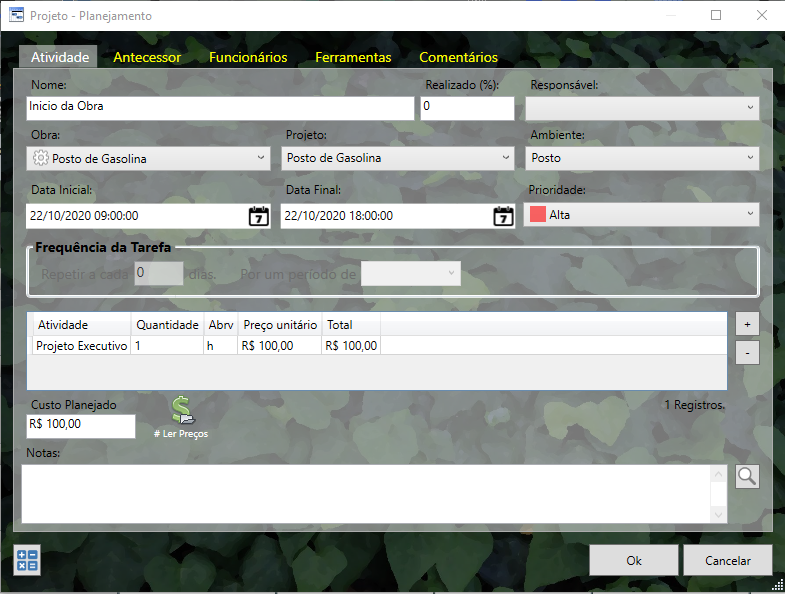
Task: Click the gear icon in Obra field
Action: pos(40,158)
